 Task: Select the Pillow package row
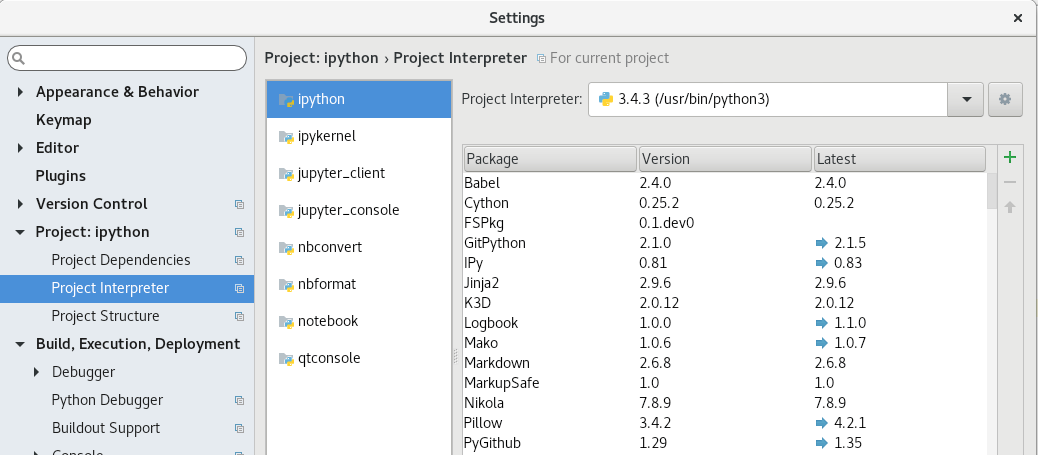(x=484, y=423)
